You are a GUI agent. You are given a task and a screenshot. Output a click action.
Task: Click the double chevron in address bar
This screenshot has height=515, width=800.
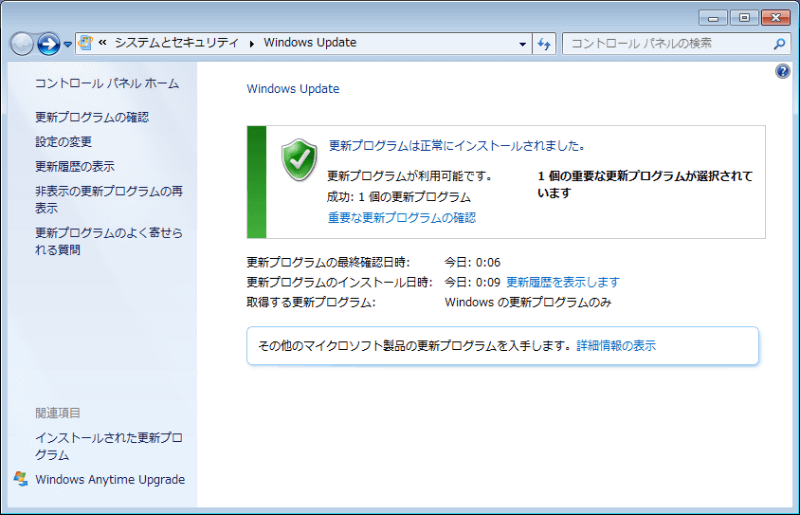(x=103, y=42)
